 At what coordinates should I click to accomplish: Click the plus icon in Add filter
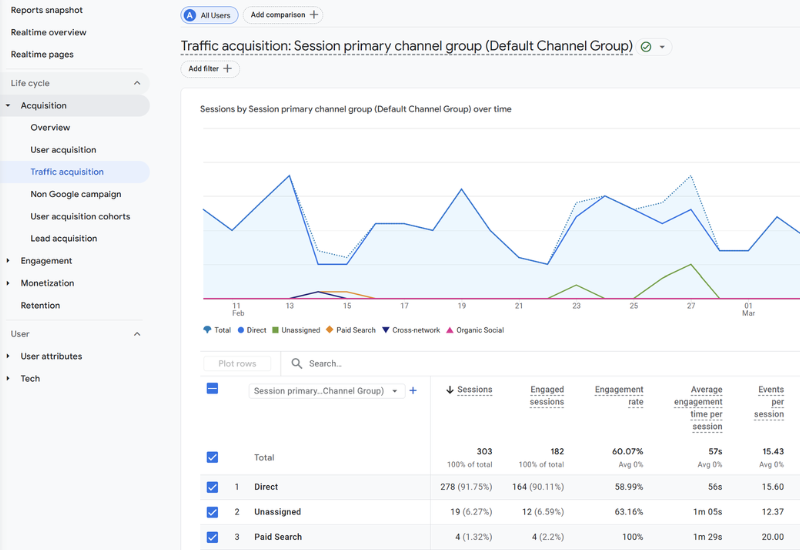pyautogui.click(x=227, y=69)
